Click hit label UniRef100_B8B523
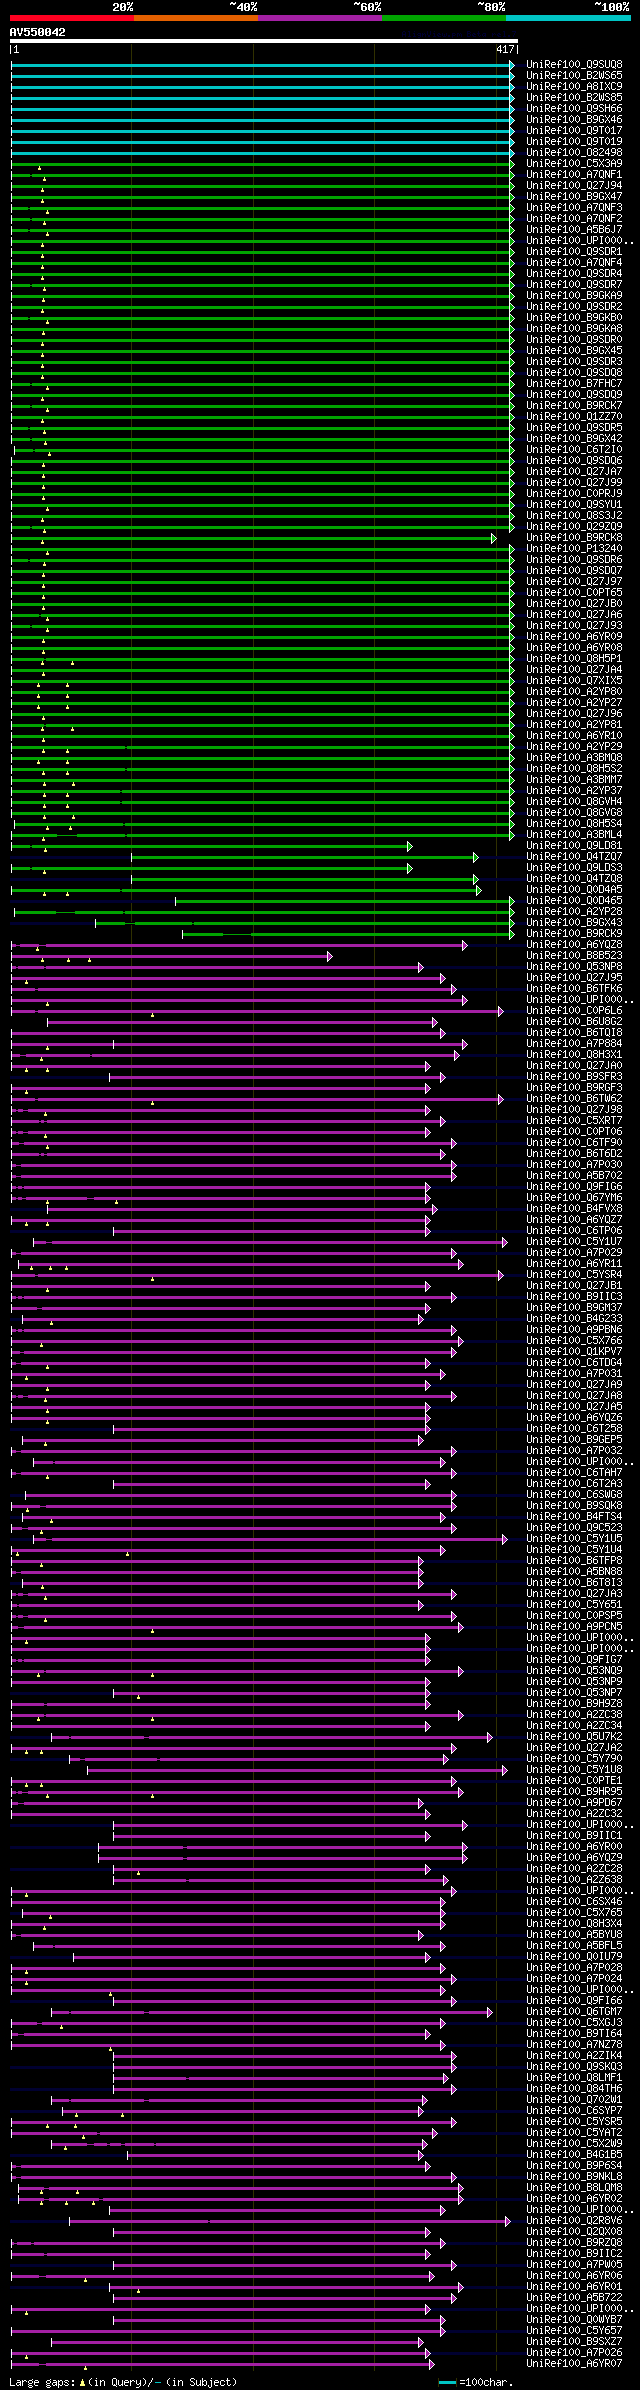Image resolution: width=640 pixels, height=2390 pixels. pyautogui.click(x=574, y=956)
